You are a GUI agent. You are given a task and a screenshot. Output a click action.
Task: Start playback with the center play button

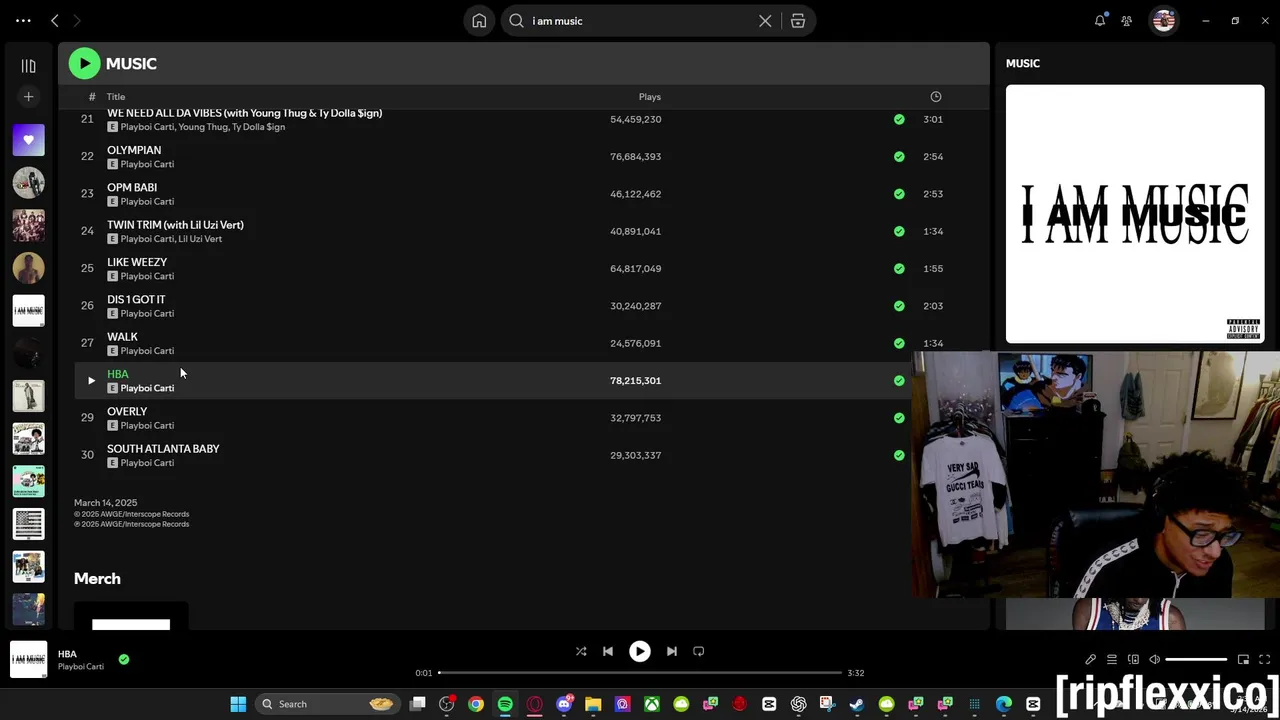639,652
